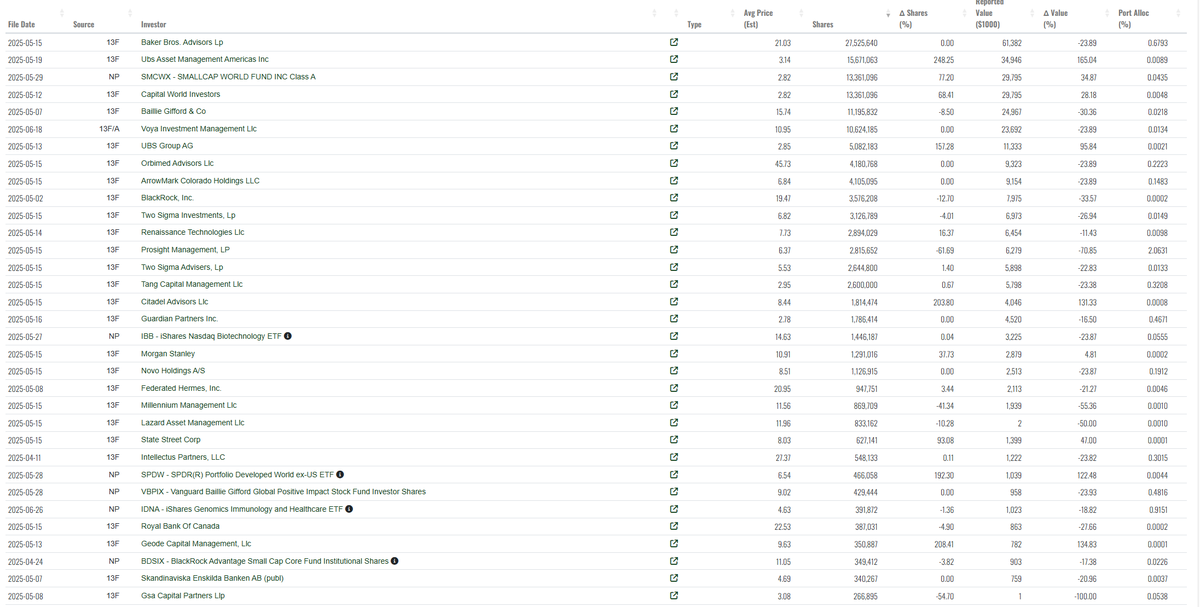Toggle sort direction on File Date column

coord(62,12)
